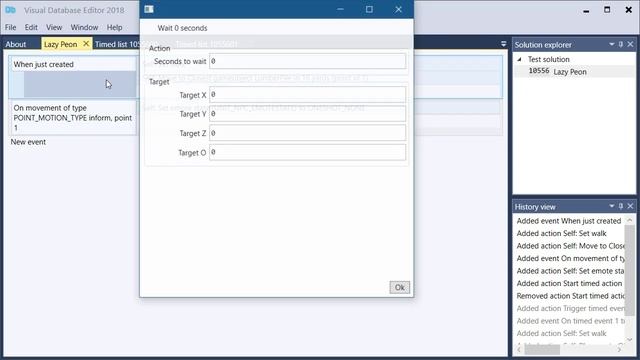Switch to the About tab
Viewport: 640px width, 360px height.
pyautogui.click(x=16, y=44)
